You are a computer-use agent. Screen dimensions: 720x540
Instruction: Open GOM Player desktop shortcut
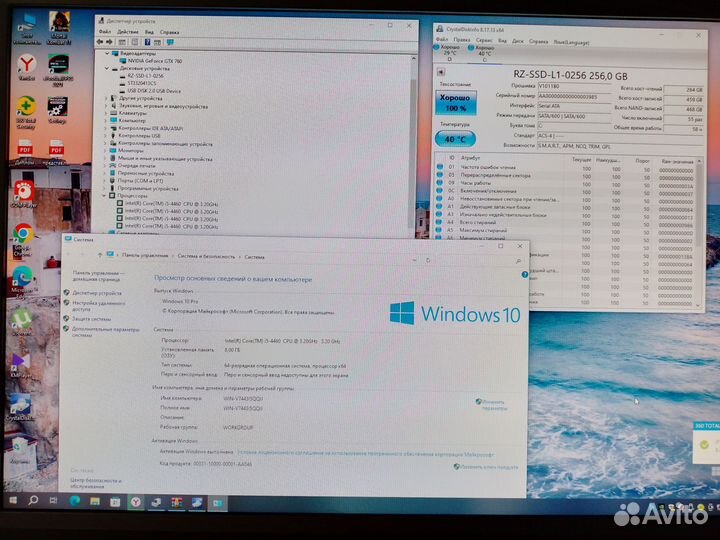click(x=24, y=195)
